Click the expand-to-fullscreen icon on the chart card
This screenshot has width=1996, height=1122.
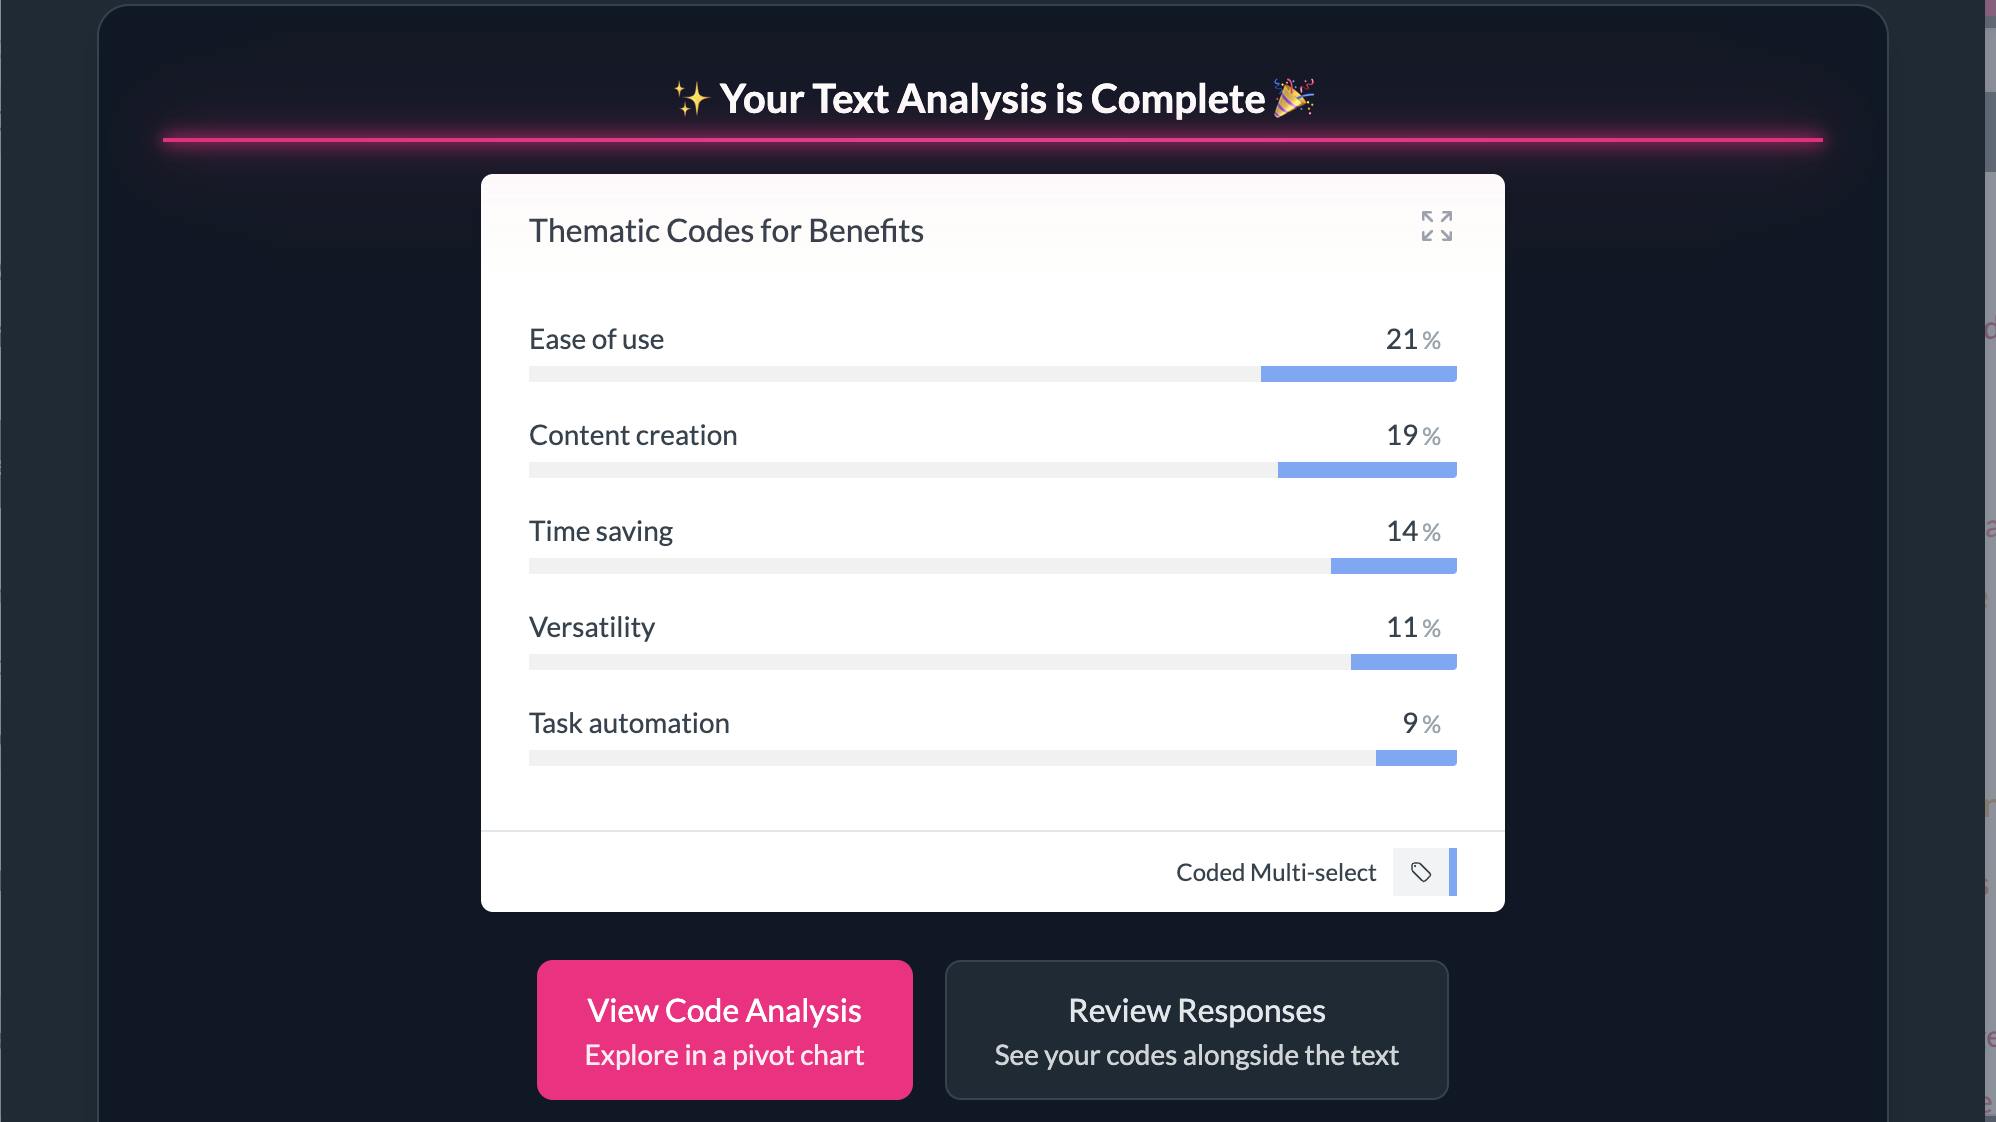1437,228
